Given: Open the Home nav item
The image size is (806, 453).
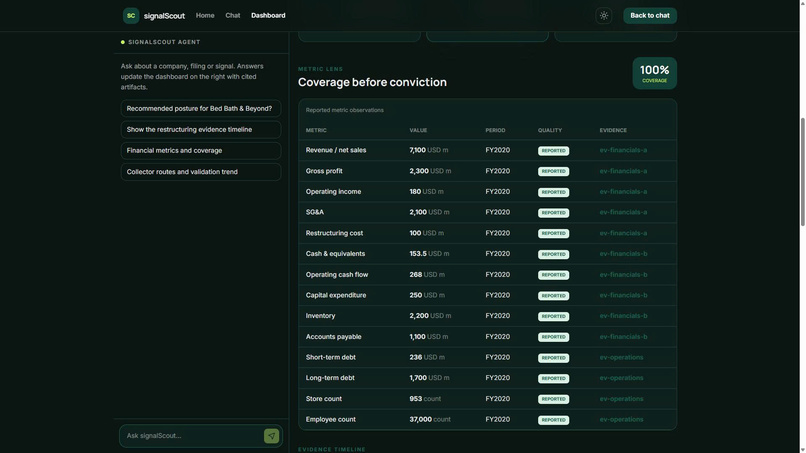Looking at the screenshot, I should [x=205, y=15].
